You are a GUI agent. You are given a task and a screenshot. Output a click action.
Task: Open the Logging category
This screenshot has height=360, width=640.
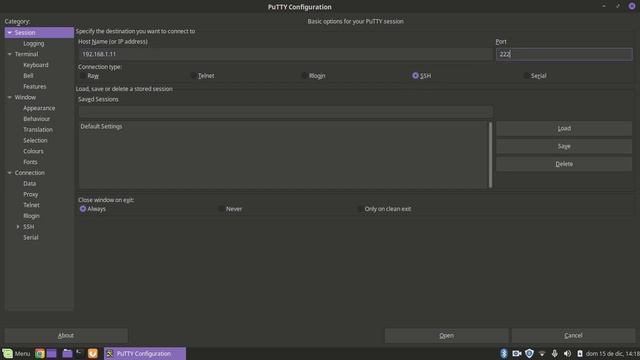click(x=33, y=44)
